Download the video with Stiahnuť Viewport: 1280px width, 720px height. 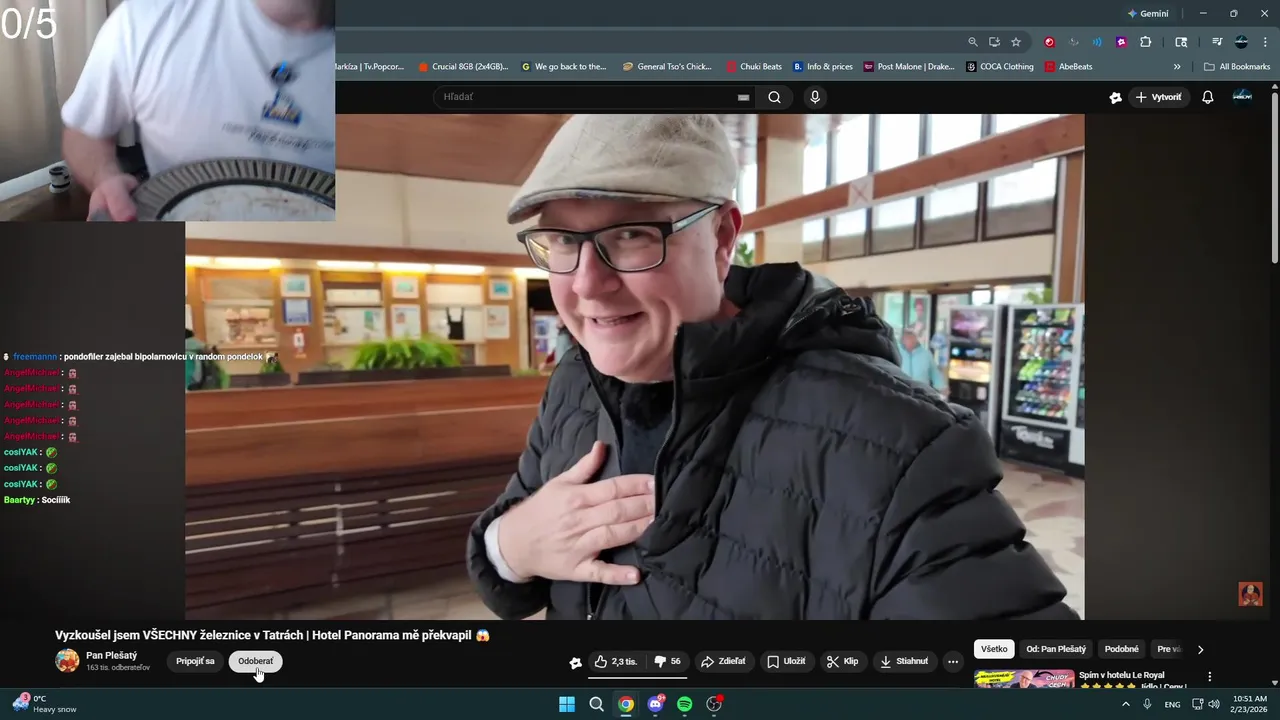904,662
